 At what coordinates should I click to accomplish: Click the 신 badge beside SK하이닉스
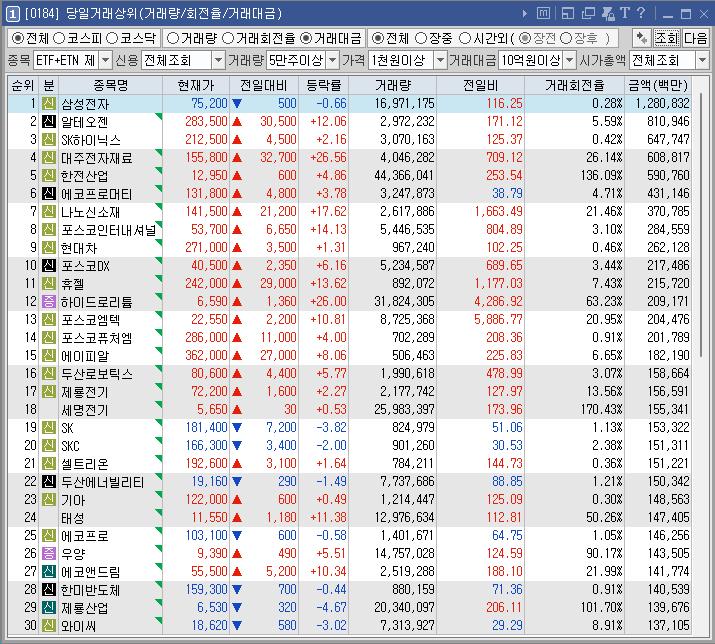[x=49, y=140]
